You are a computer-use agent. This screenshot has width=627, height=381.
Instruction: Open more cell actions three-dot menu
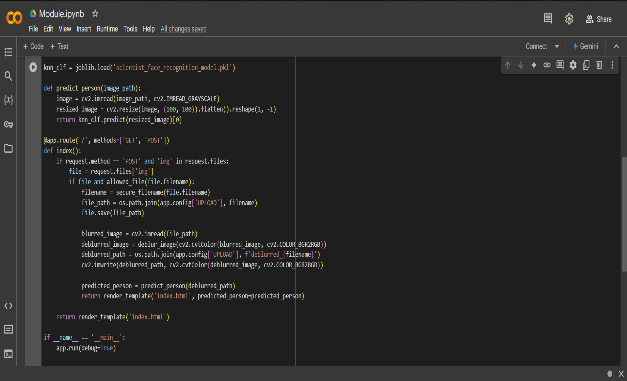(612, 65)
